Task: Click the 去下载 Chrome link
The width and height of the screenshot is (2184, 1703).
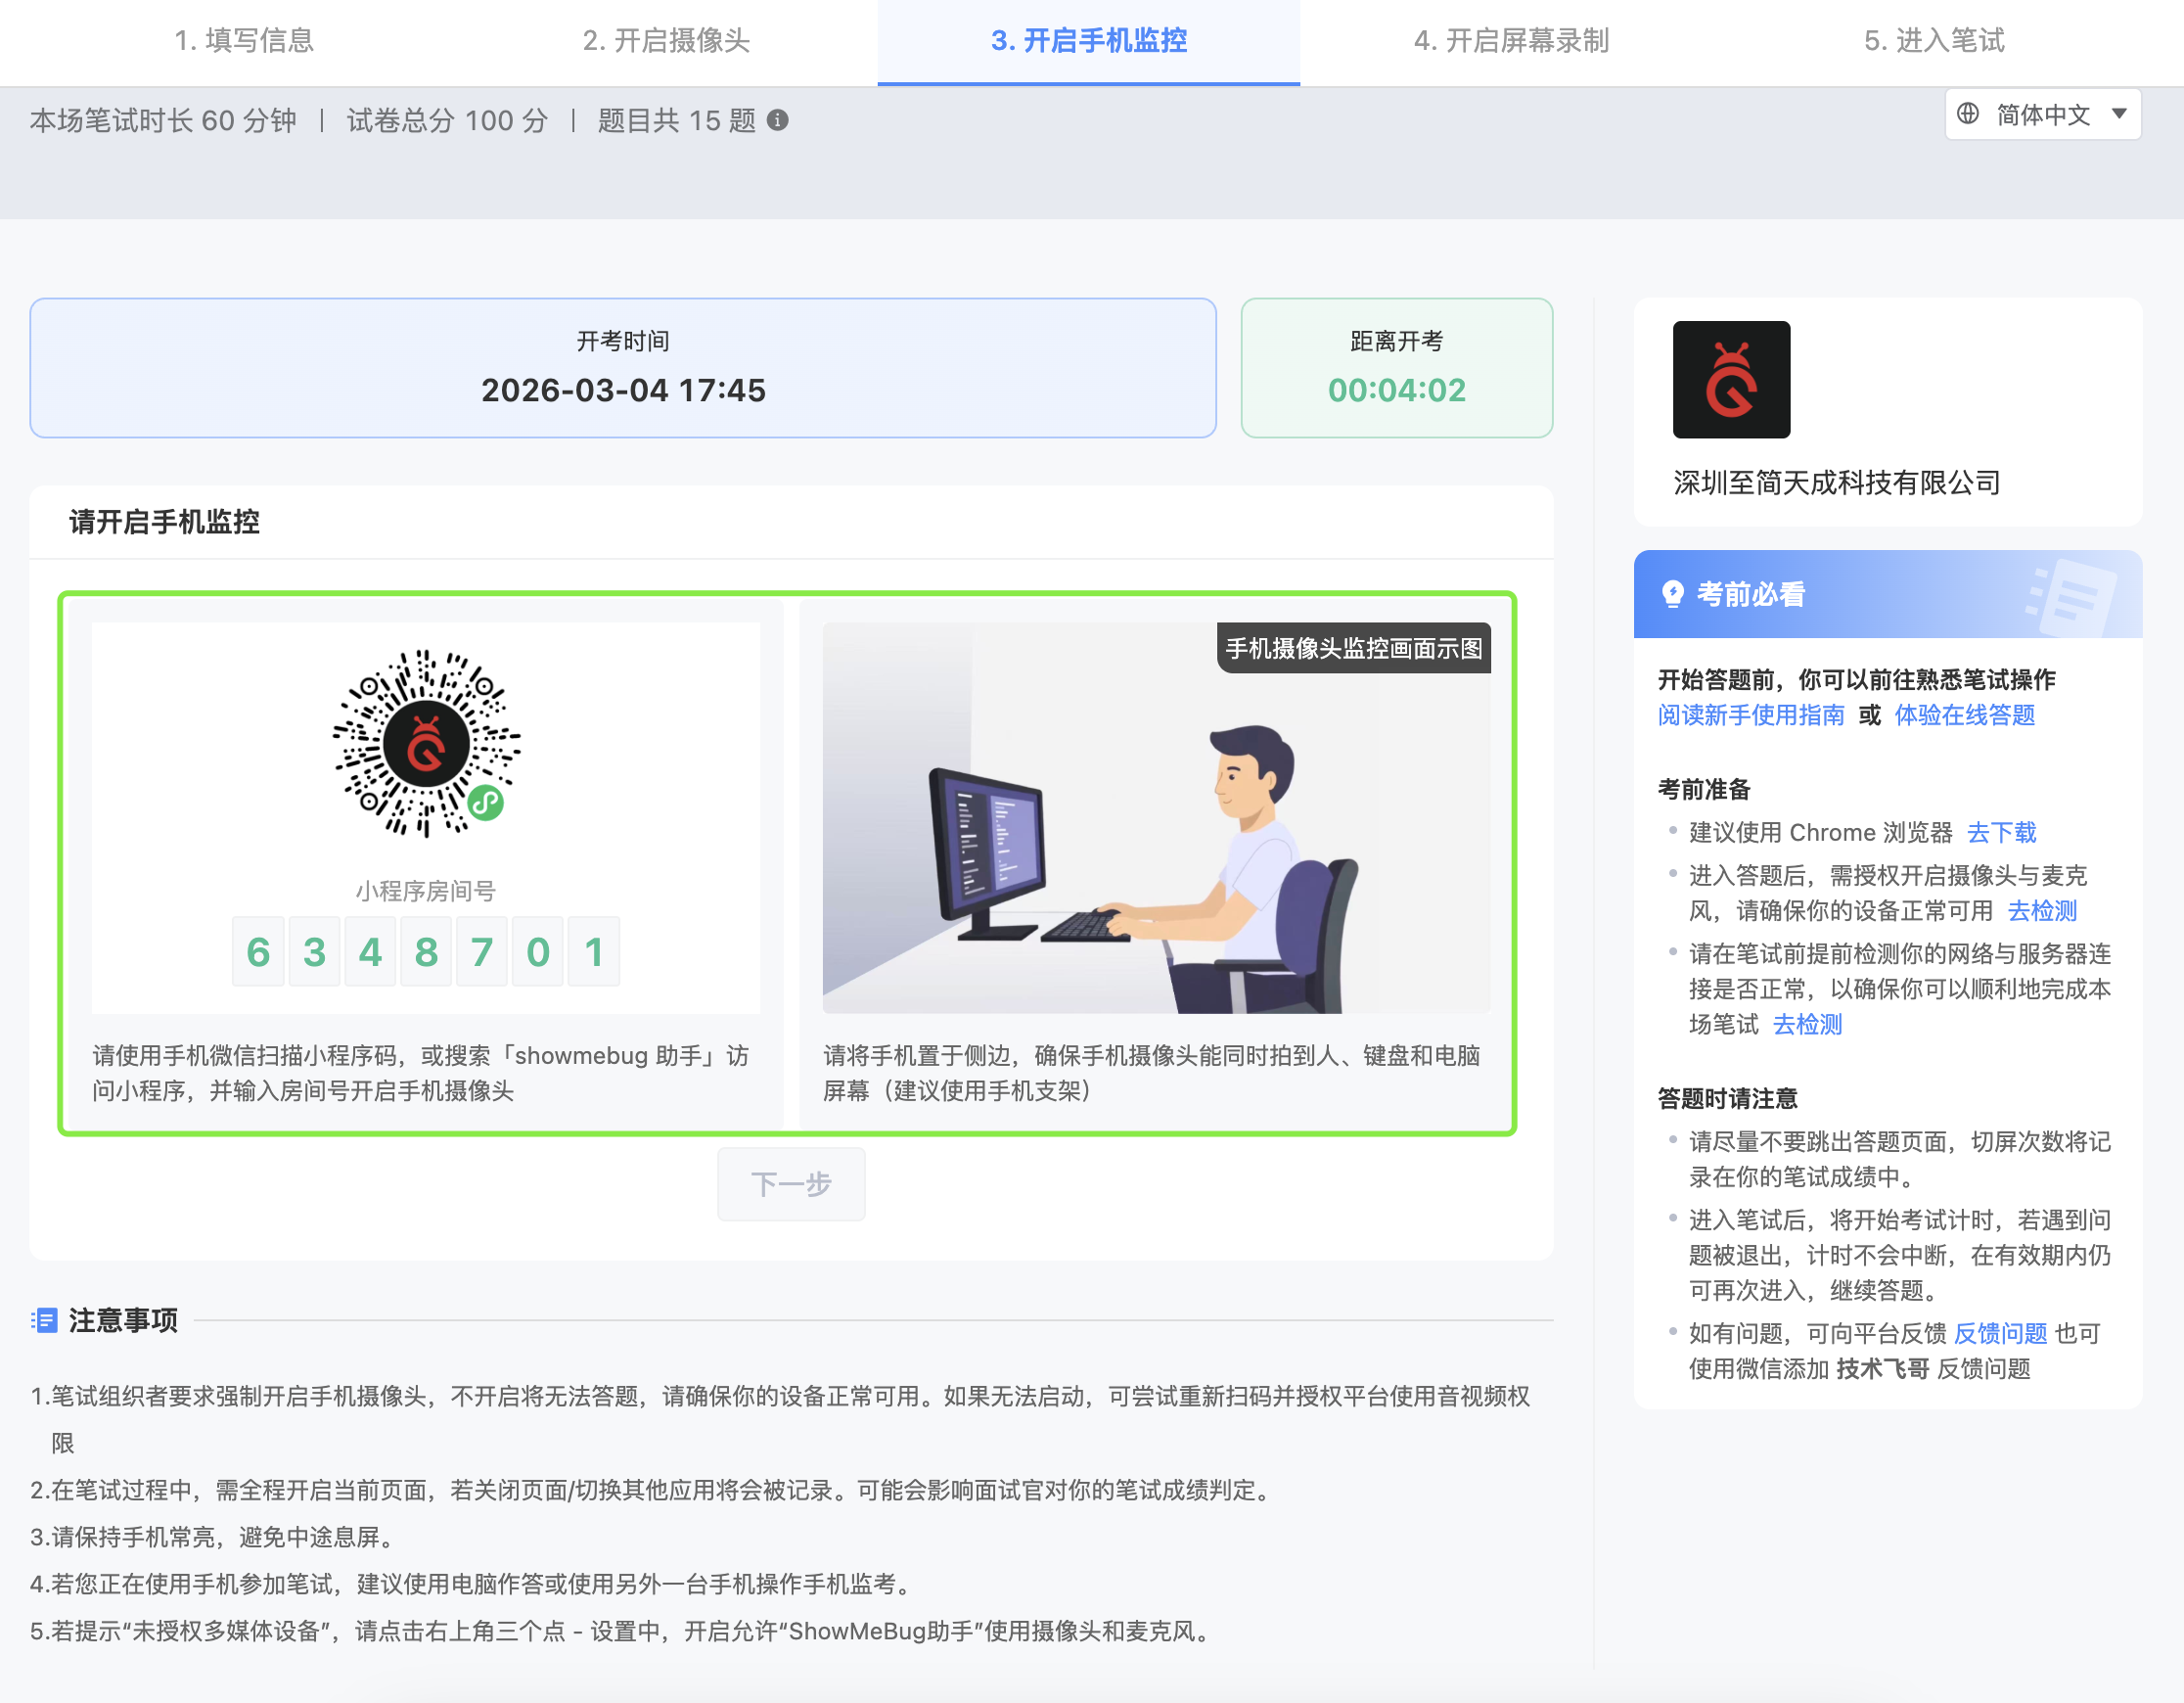Action: tap(2001, 832)
